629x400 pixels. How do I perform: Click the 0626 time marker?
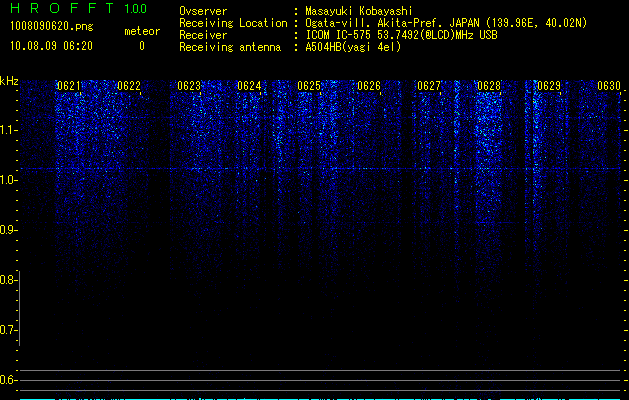point(369,86)
